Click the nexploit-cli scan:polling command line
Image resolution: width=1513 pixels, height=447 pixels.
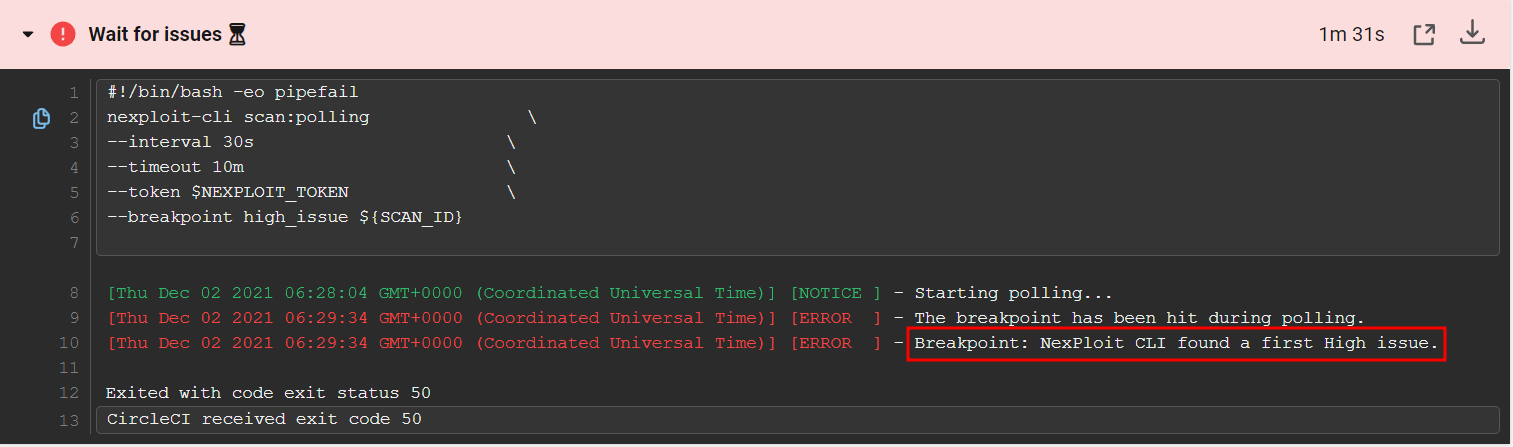[238, 117]
